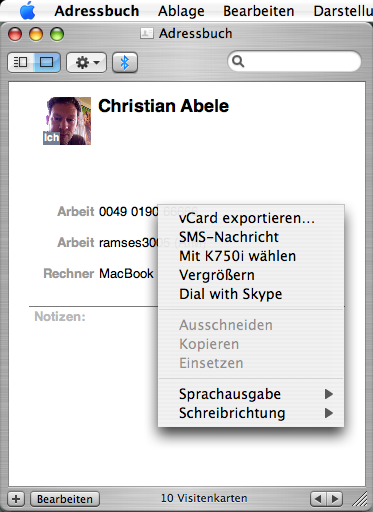Viewport: 373px width, 512px height.
Task: Go to next card arrow
Action: (x=334, y=499)
